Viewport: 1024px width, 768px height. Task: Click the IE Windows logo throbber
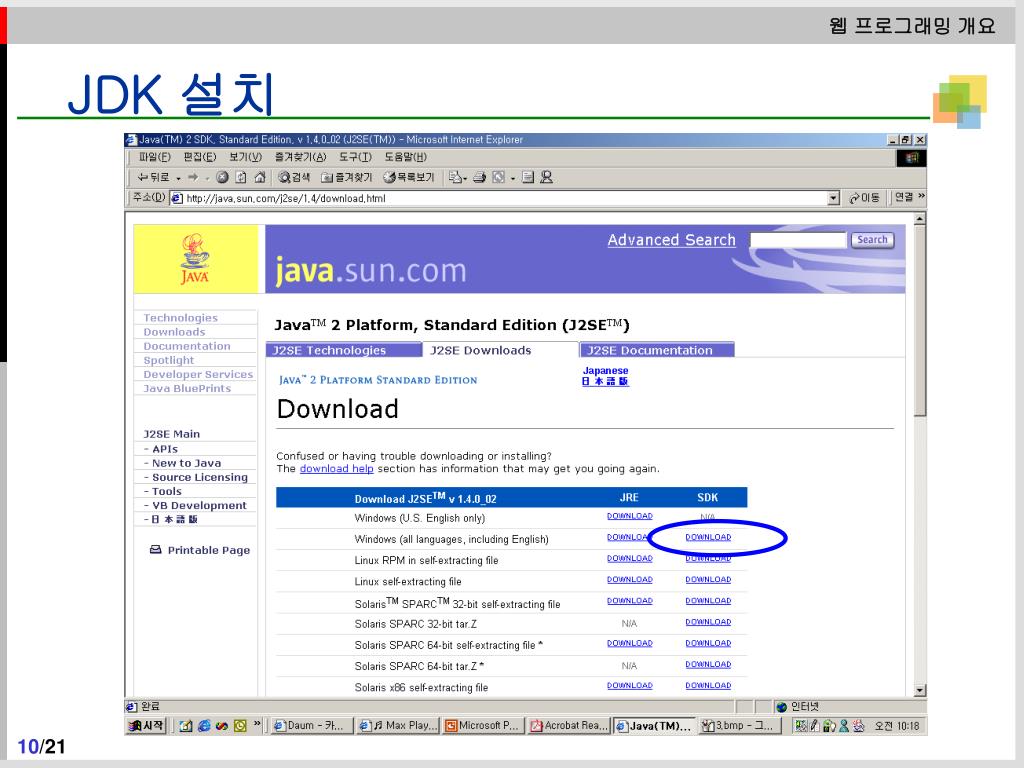[x=912, y=157]
